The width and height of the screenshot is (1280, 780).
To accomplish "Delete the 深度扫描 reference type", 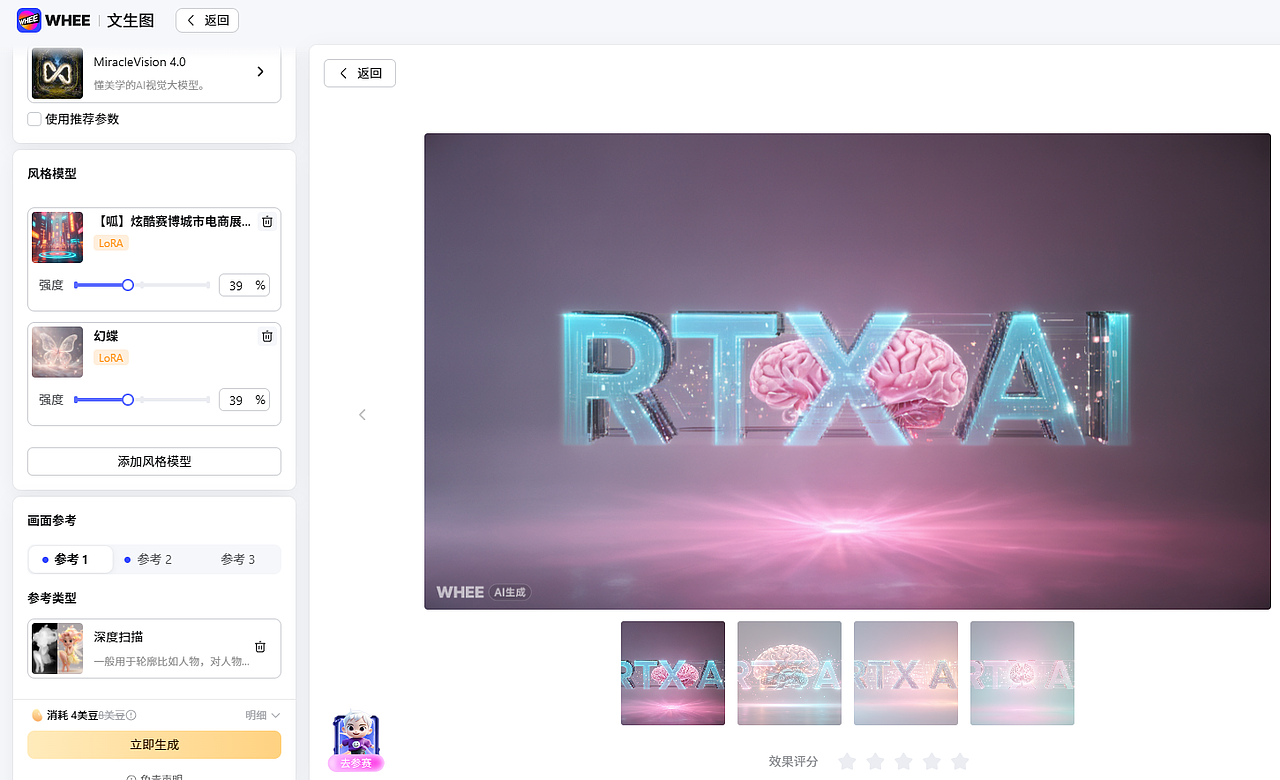I will coord(260,647).
